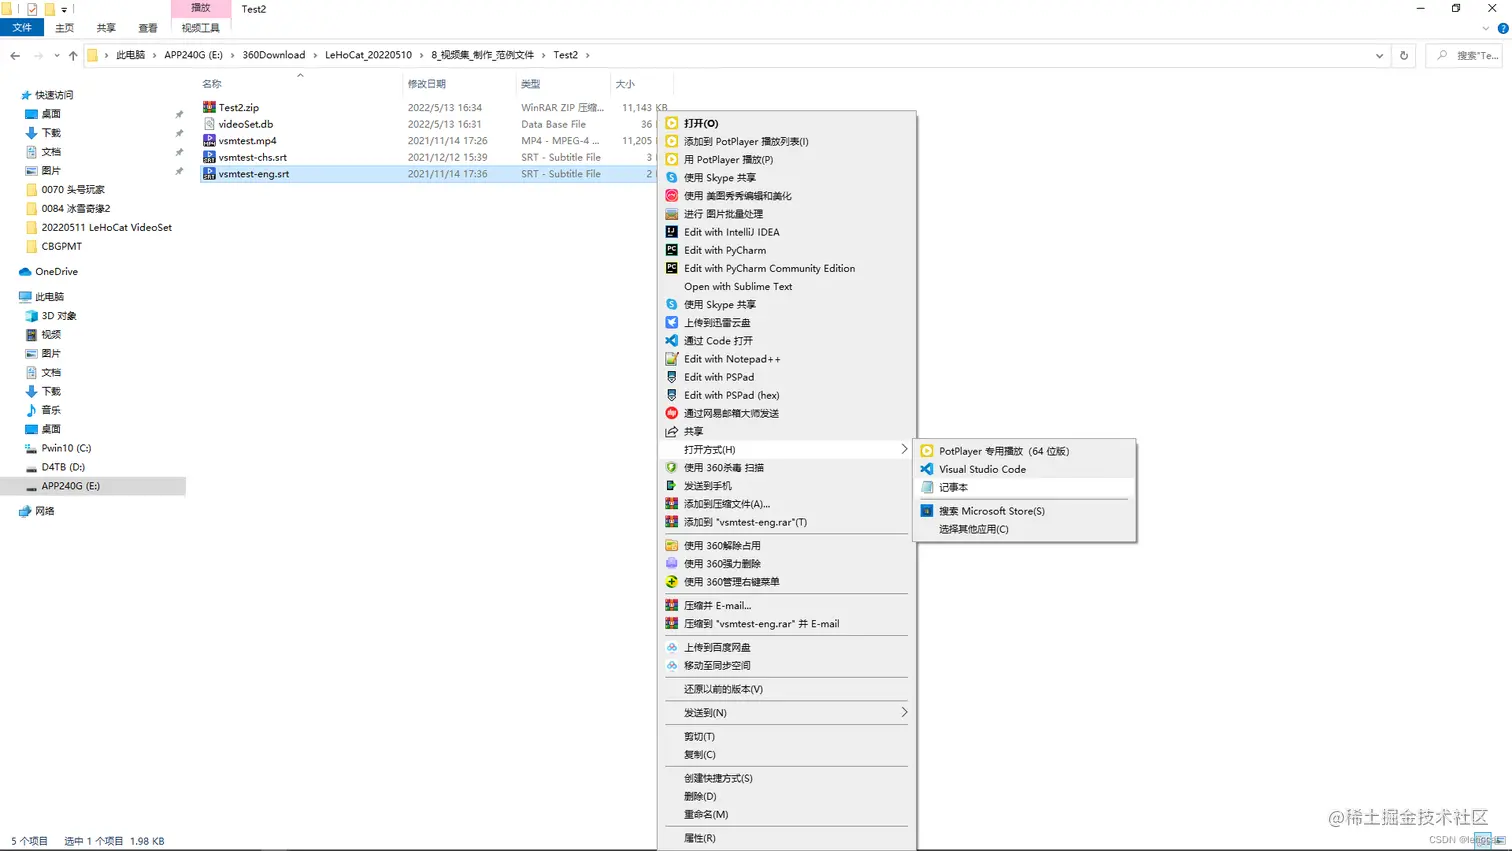Click 360Download in the address path
This screenshot has width=1512, height=851.
[x=274, y=55]
